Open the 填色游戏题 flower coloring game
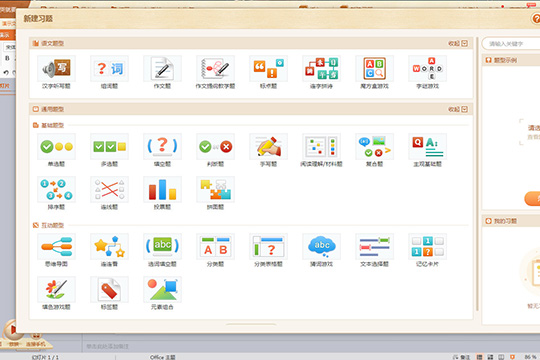Image resolution: width=540 pixels, height=360 pixels. (x=56, y=290)
